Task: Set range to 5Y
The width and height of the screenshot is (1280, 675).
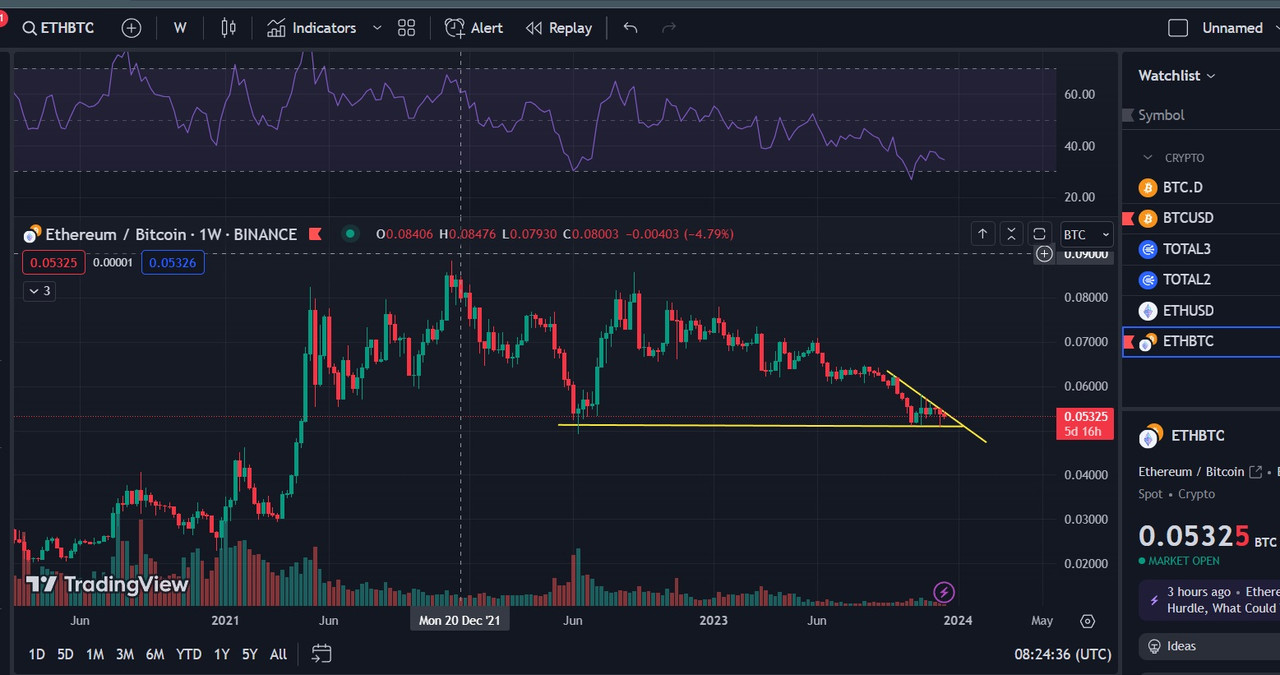Action: point(250,654)
